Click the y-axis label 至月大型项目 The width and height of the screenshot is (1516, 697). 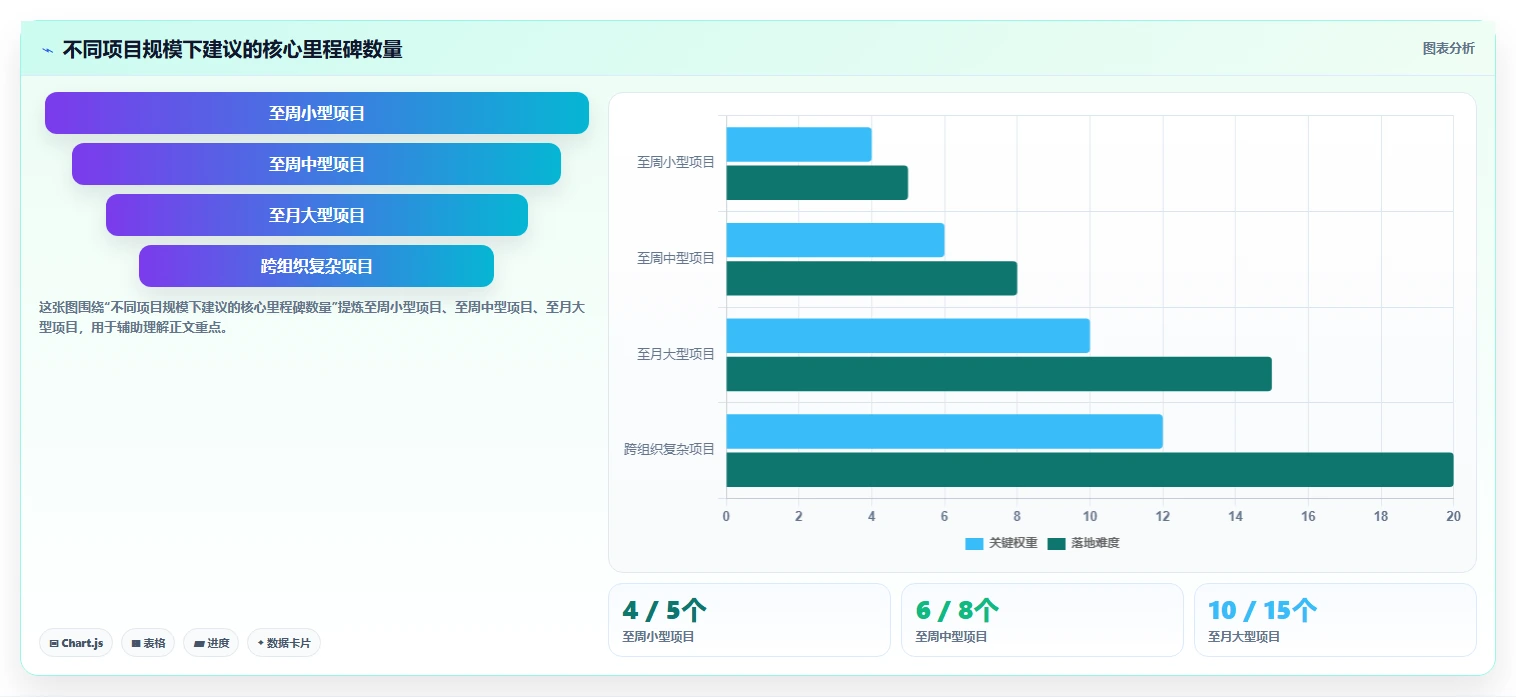click(676, 354)
